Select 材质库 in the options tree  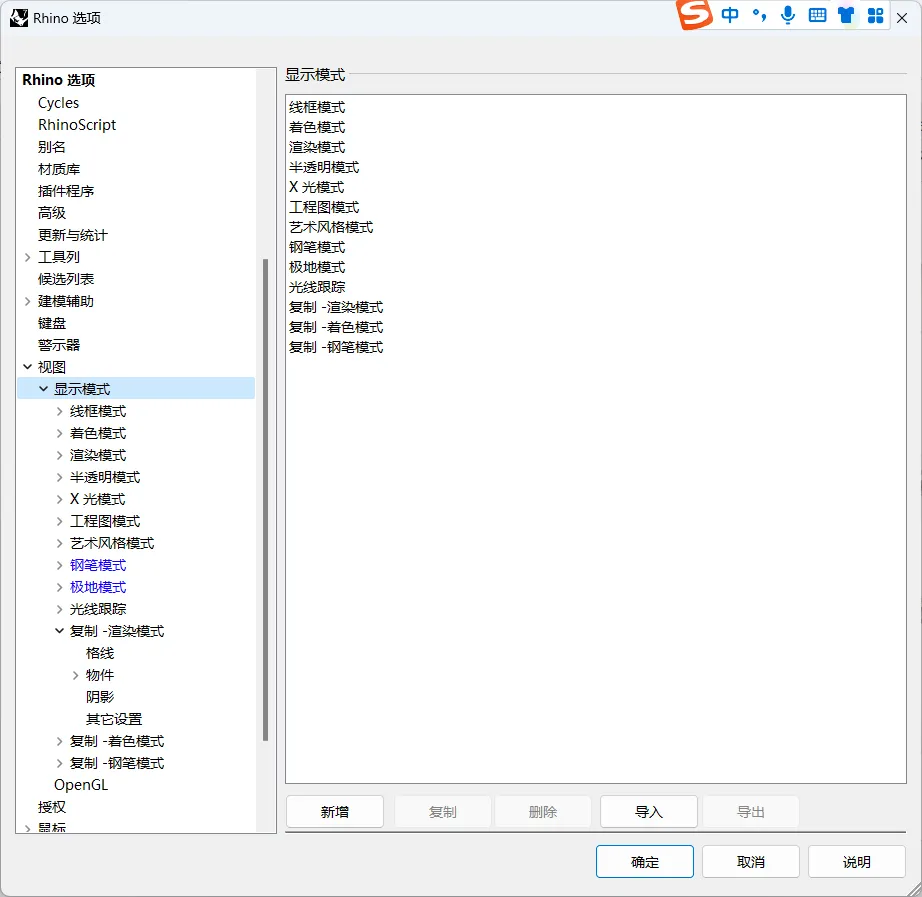pos(59,169)
